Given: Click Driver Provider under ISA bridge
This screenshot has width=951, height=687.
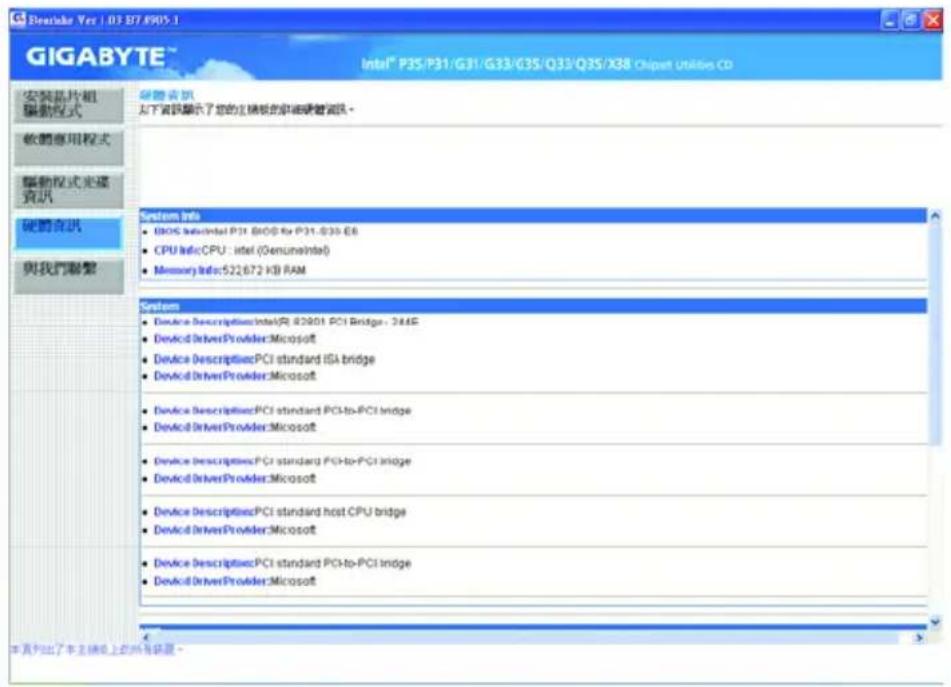Looking at the screenshot, I should (x=235, y=376).
